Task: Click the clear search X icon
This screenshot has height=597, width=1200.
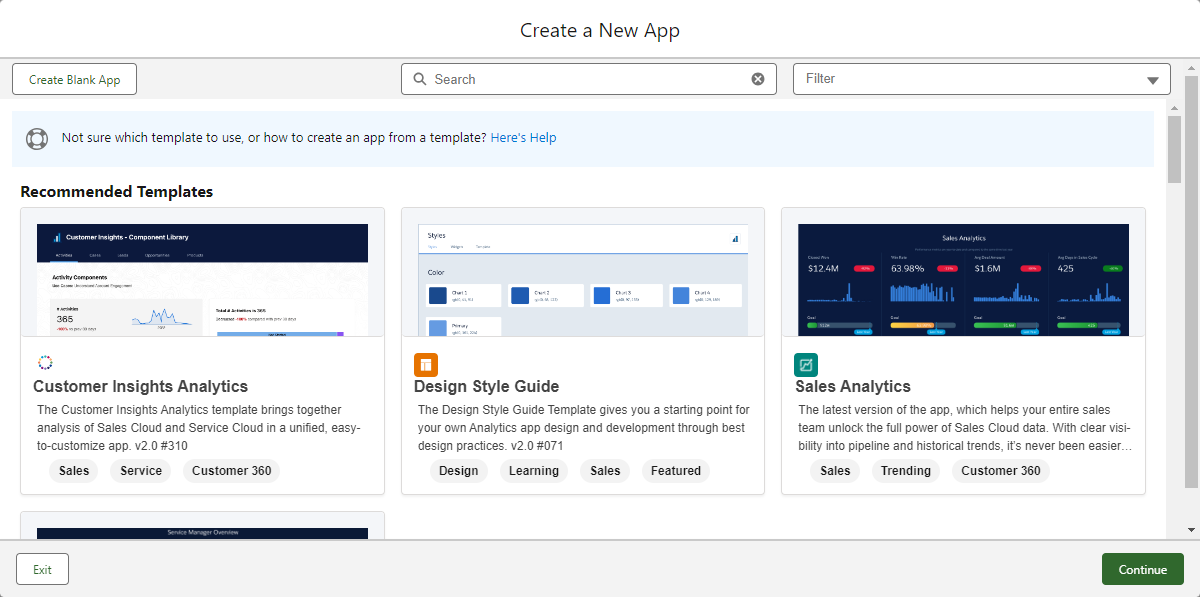Action: [758, 79]
